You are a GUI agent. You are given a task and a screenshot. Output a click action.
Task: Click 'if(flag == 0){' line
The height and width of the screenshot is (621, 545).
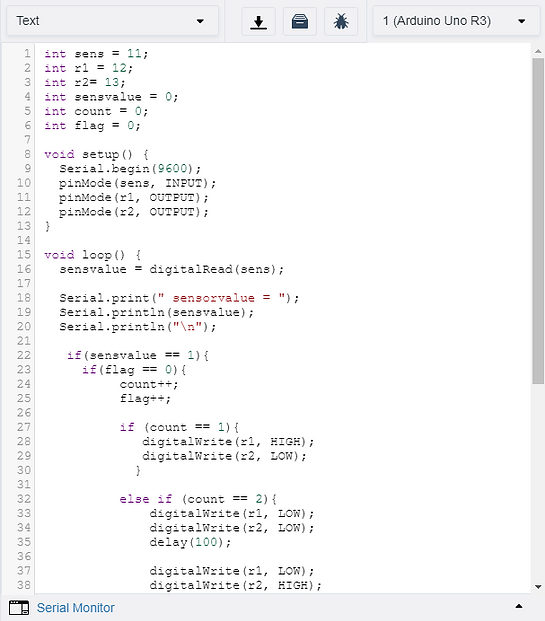(134, 370)
